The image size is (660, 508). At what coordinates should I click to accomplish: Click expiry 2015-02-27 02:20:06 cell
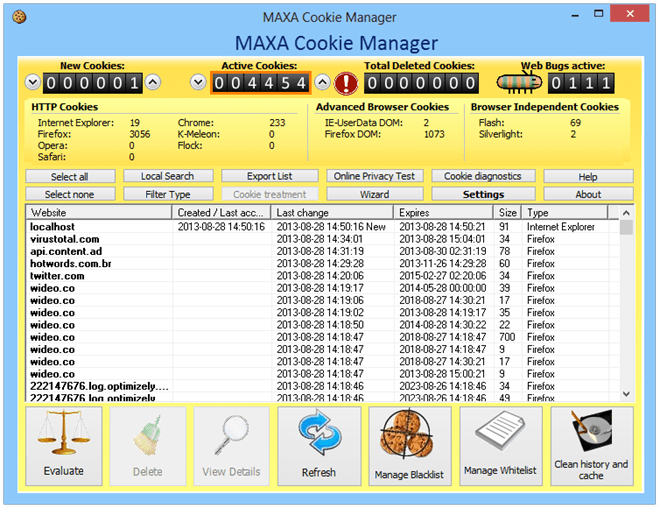(x=443, y=276)
